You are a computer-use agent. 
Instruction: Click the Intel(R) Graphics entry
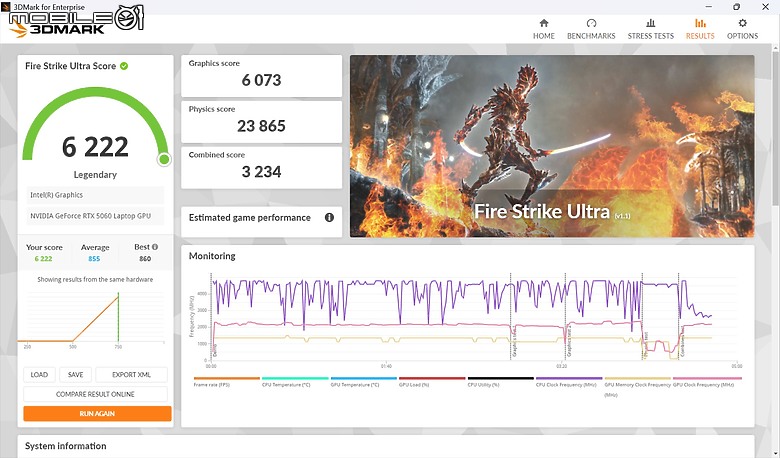(x=95, y=195)
